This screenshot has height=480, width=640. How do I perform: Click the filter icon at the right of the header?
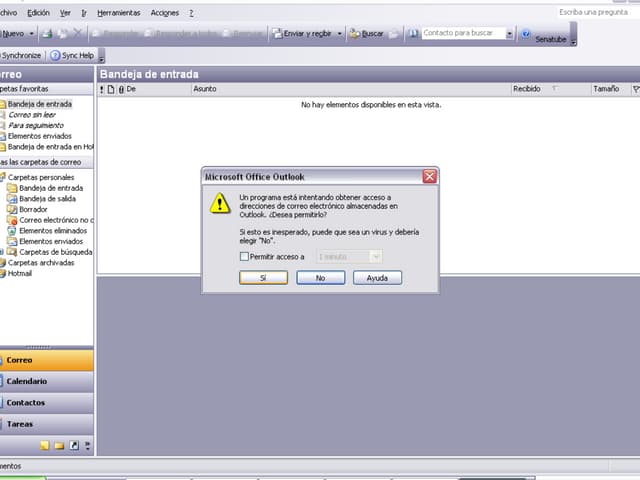[x=636, y=89]
